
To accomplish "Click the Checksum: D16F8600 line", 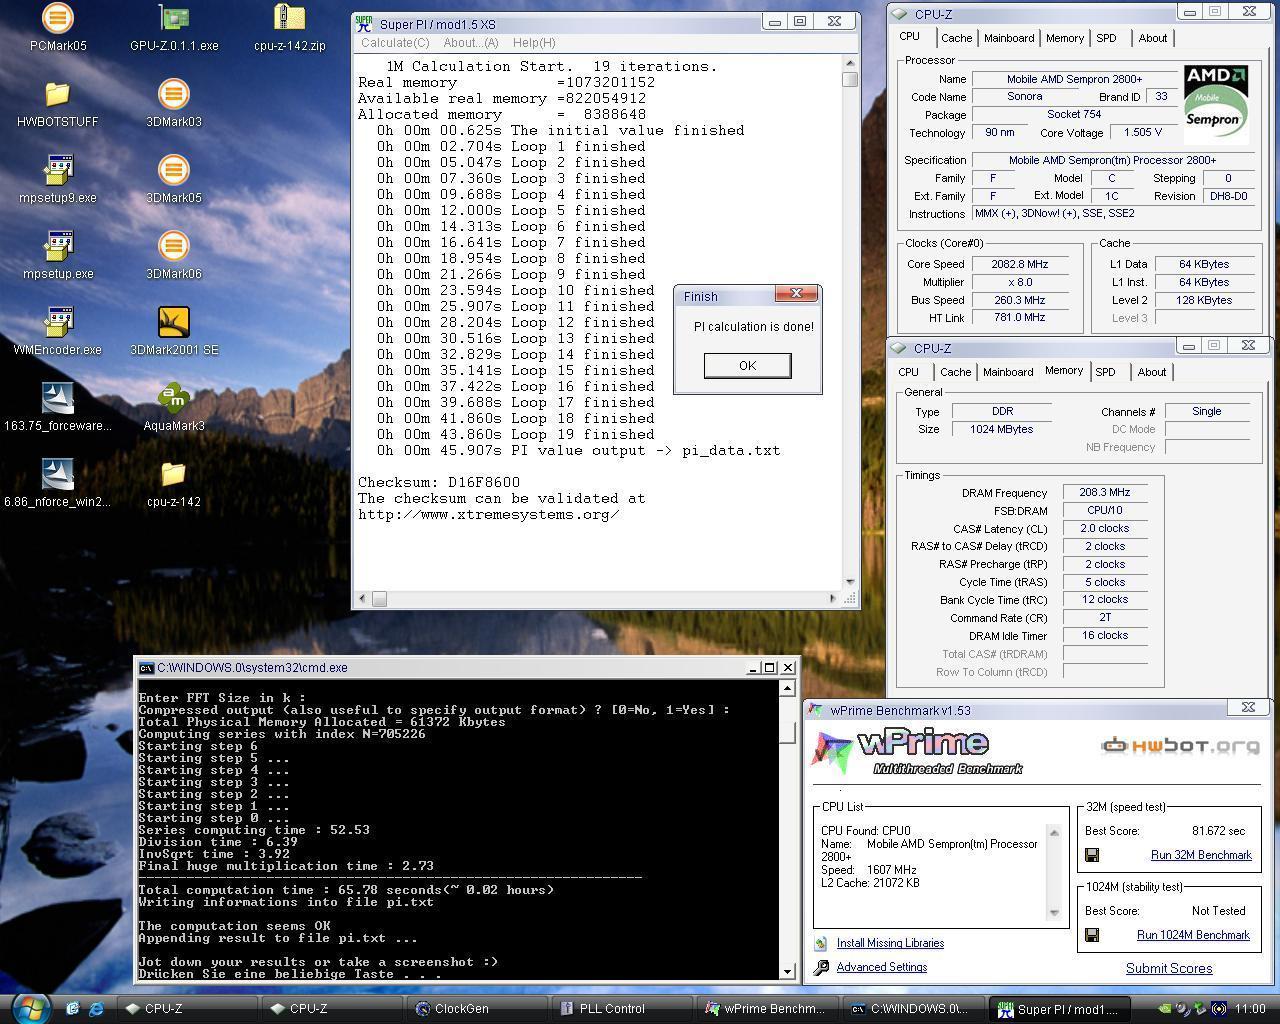I will pos(439,482).
